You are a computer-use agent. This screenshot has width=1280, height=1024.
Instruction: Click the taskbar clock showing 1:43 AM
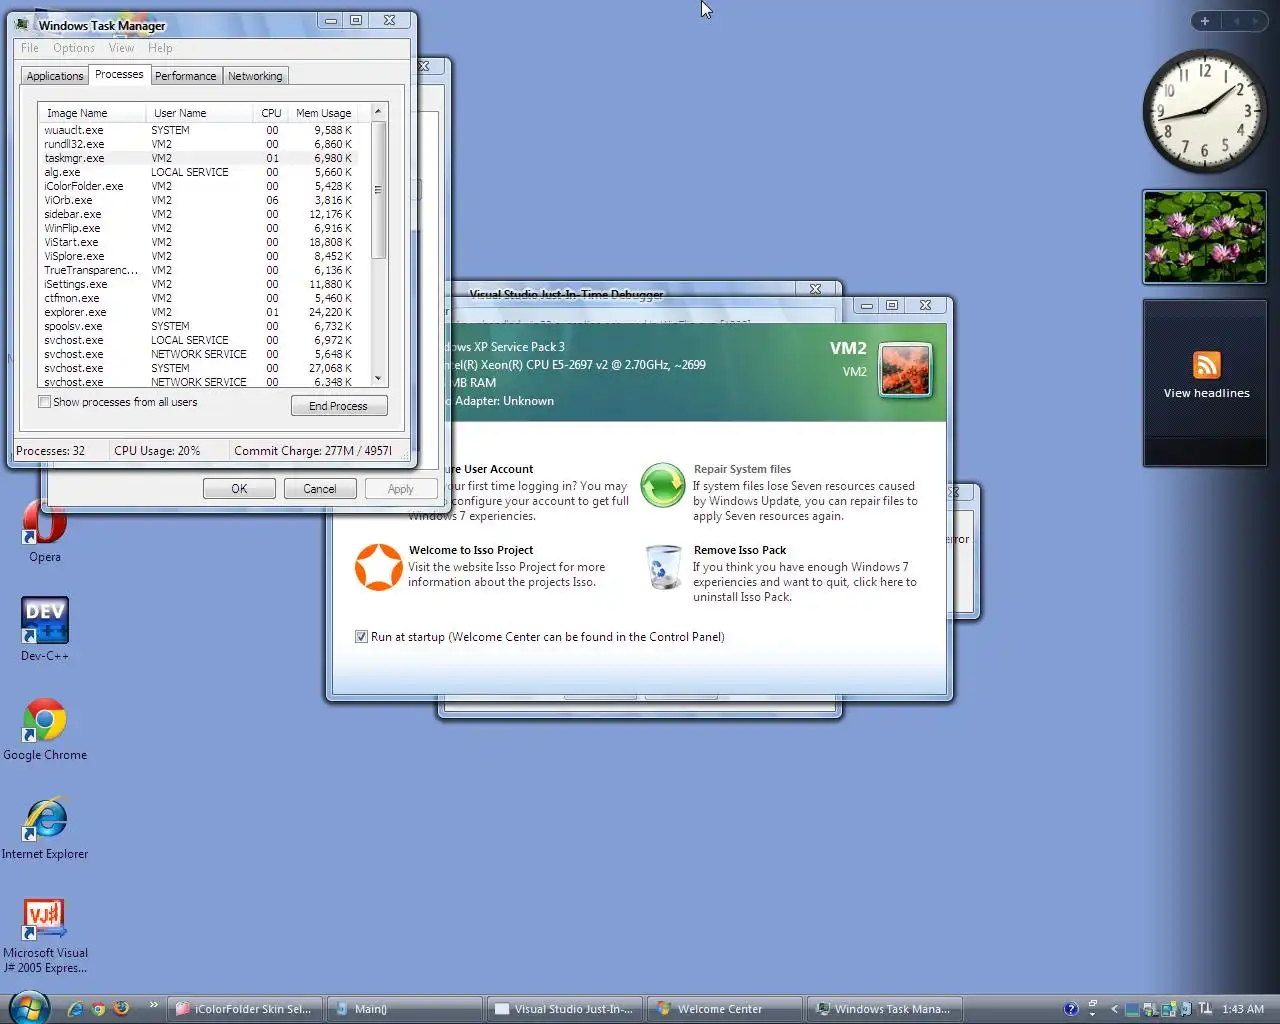(x=1243, y=1009)
